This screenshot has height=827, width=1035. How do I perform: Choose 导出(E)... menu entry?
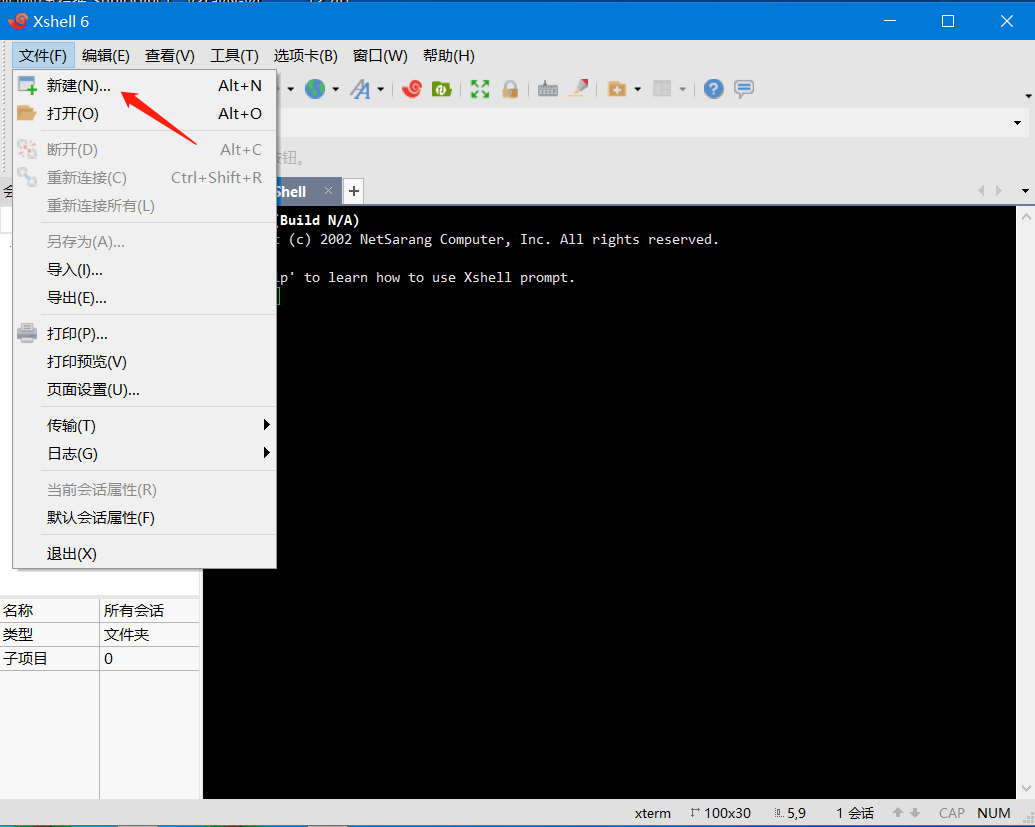[x=145, y=298]
